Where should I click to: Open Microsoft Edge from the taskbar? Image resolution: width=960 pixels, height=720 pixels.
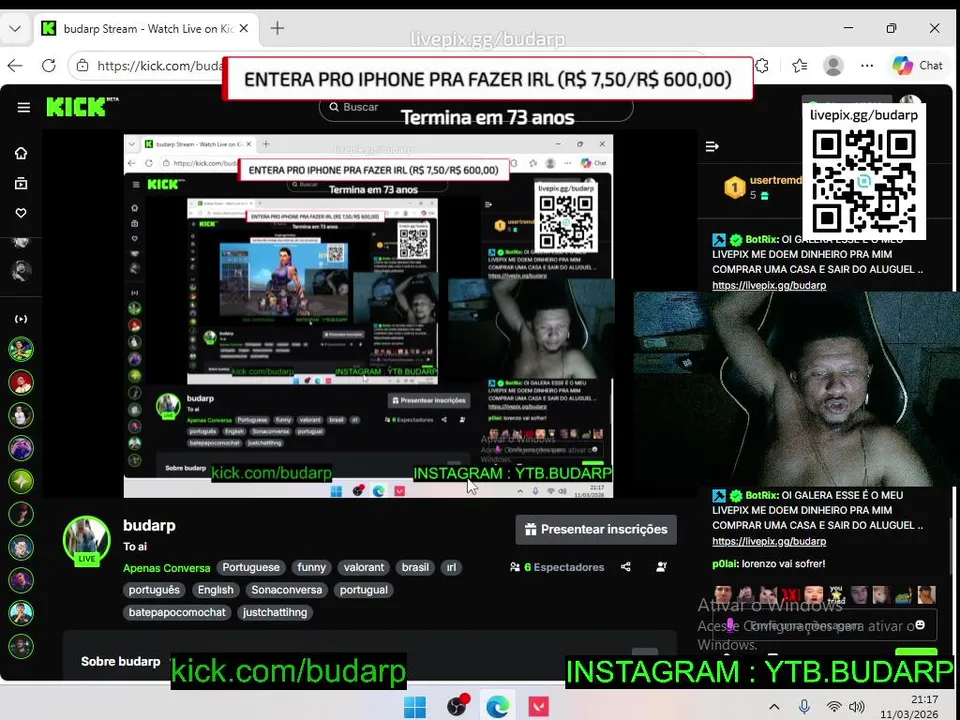[498, 707]
